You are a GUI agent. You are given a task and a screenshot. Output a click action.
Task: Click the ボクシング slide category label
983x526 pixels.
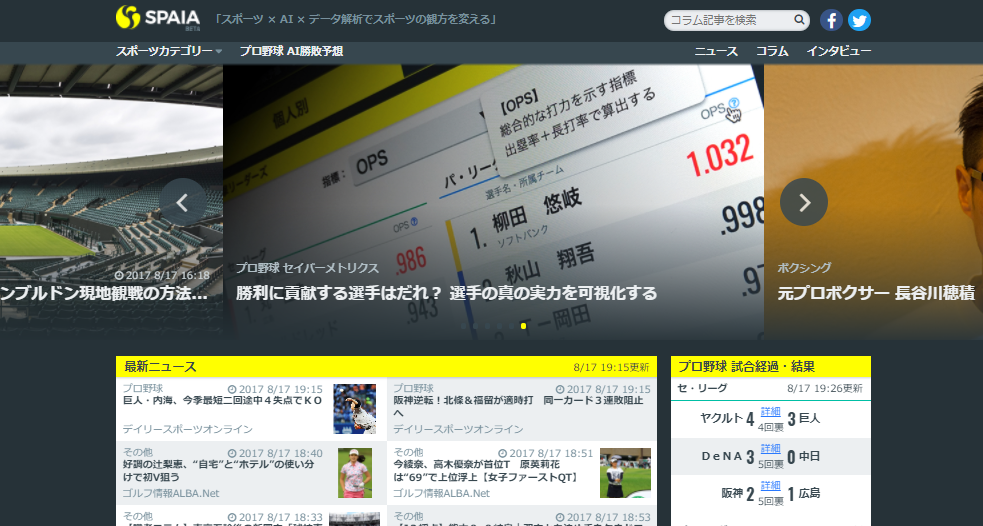pyautogui.click(x=804, y=268)
